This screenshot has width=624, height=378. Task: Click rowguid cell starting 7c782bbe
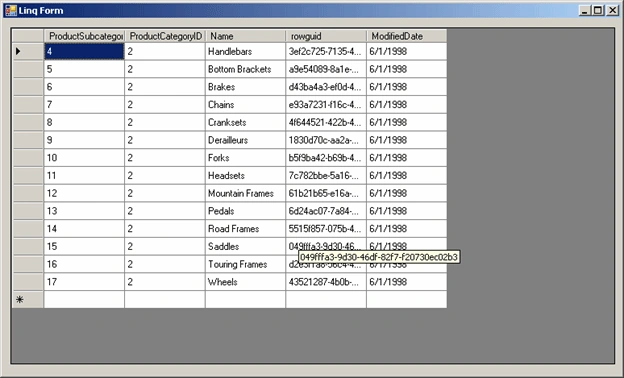coord(326,175)
